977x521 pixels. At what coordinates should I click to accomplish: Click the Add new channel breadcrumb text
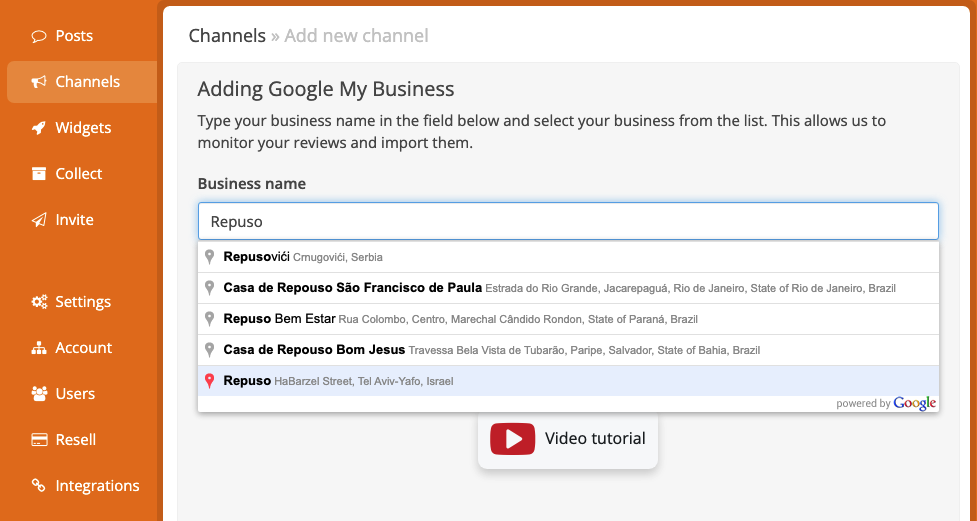pos(356,36)
